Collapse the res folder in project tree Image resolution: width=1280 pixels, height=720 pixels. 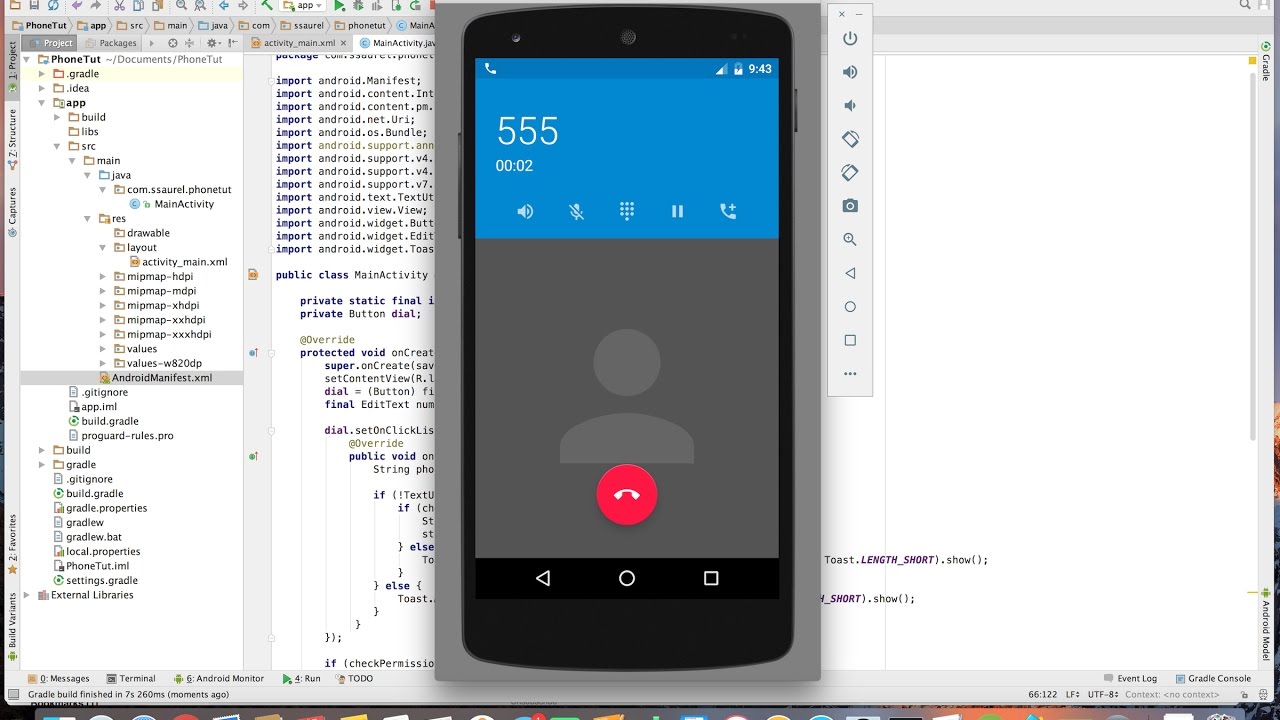pyautogui.click(x=88, y=219)
